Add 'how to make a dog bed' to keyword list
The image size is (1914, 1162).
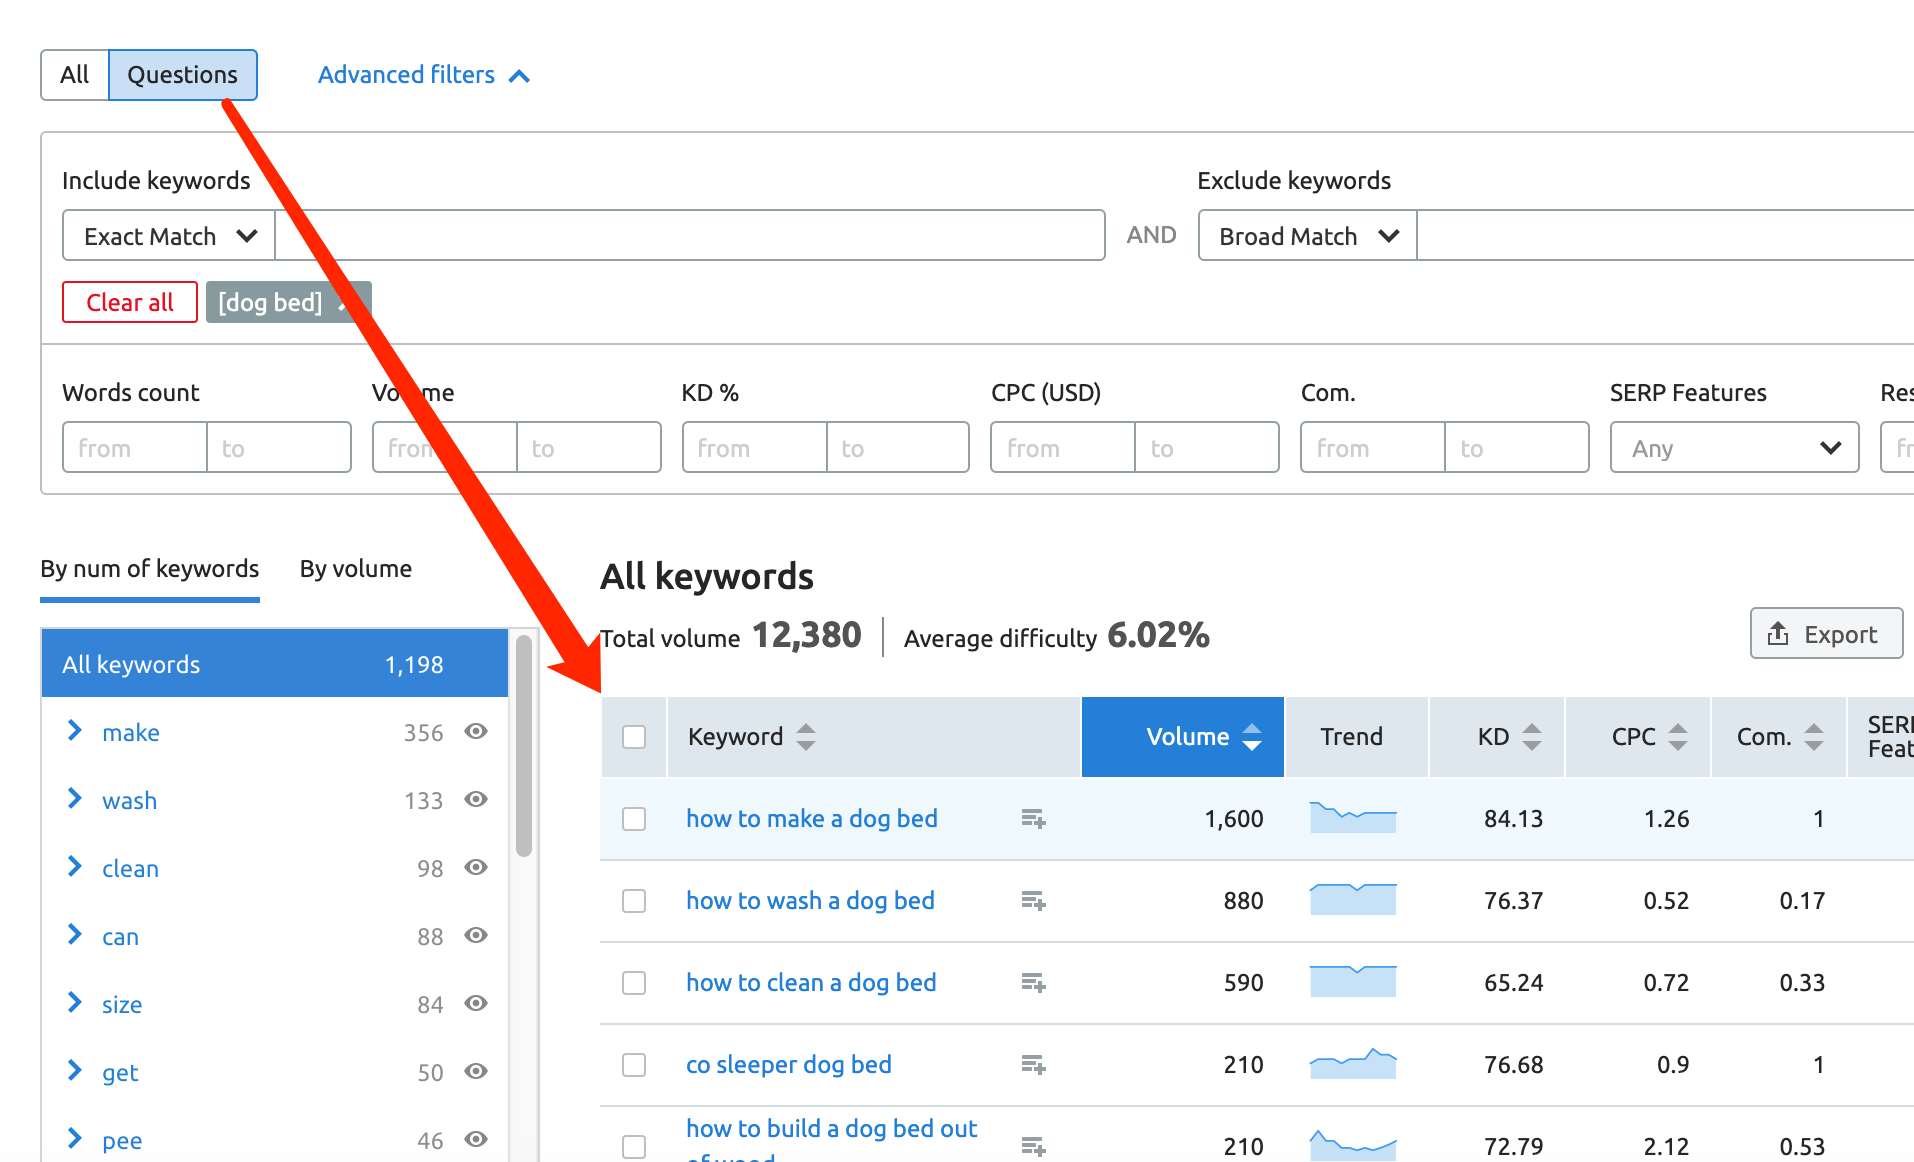[1033, 819]
